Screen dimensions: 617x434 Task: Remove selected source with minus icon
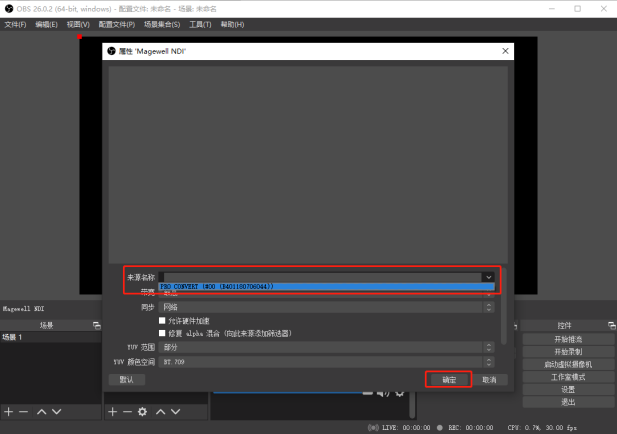(x=127, y=412)
